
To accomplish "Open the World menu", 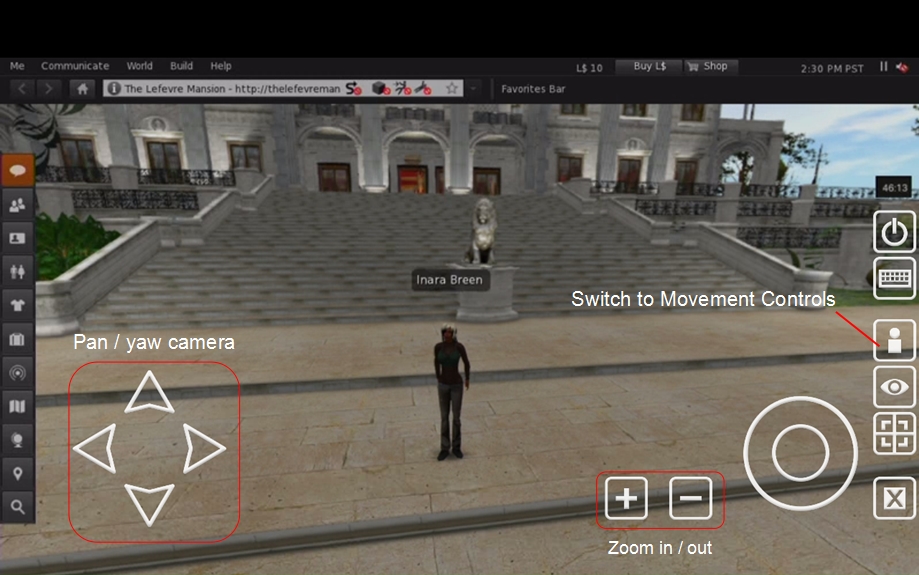I will coord(140,66).
